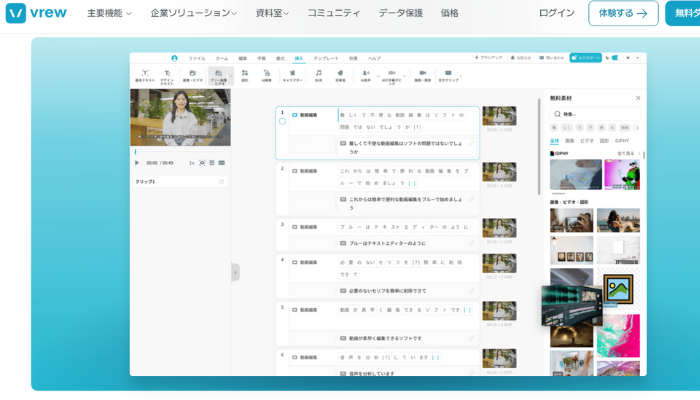Click the コミュニティ link

[333, 13]
